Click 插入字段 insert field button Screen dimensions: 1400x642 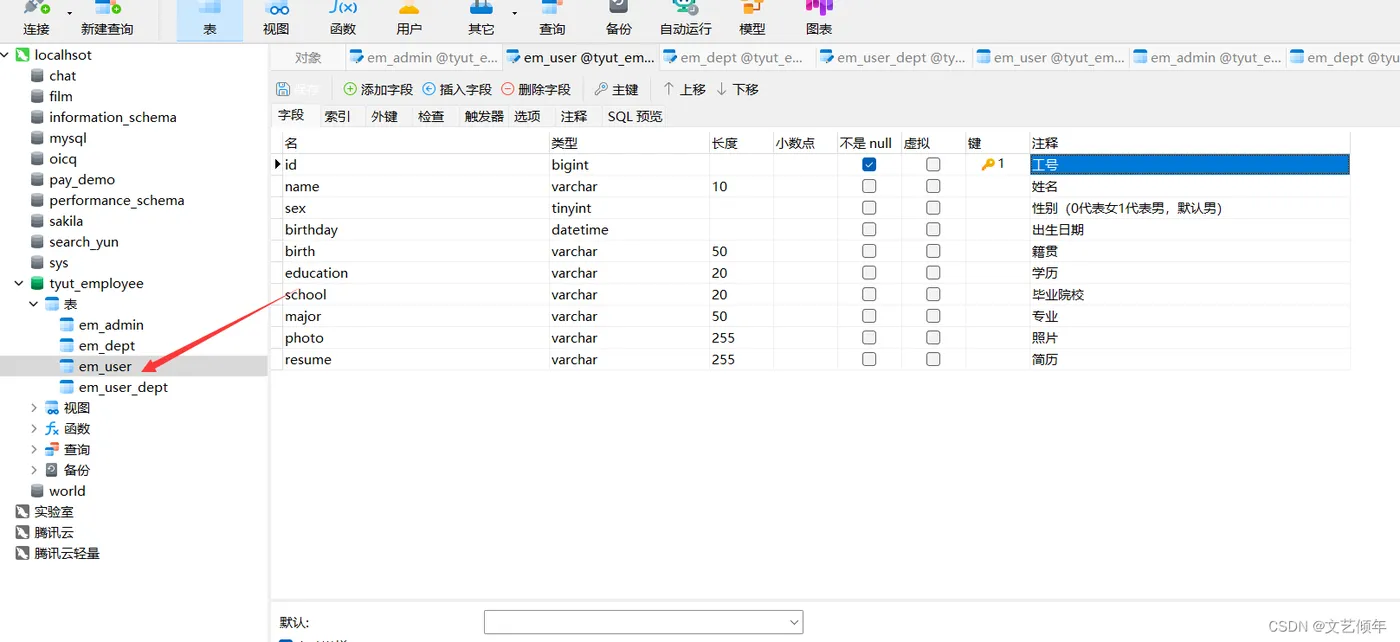click(x=457, y=89)
